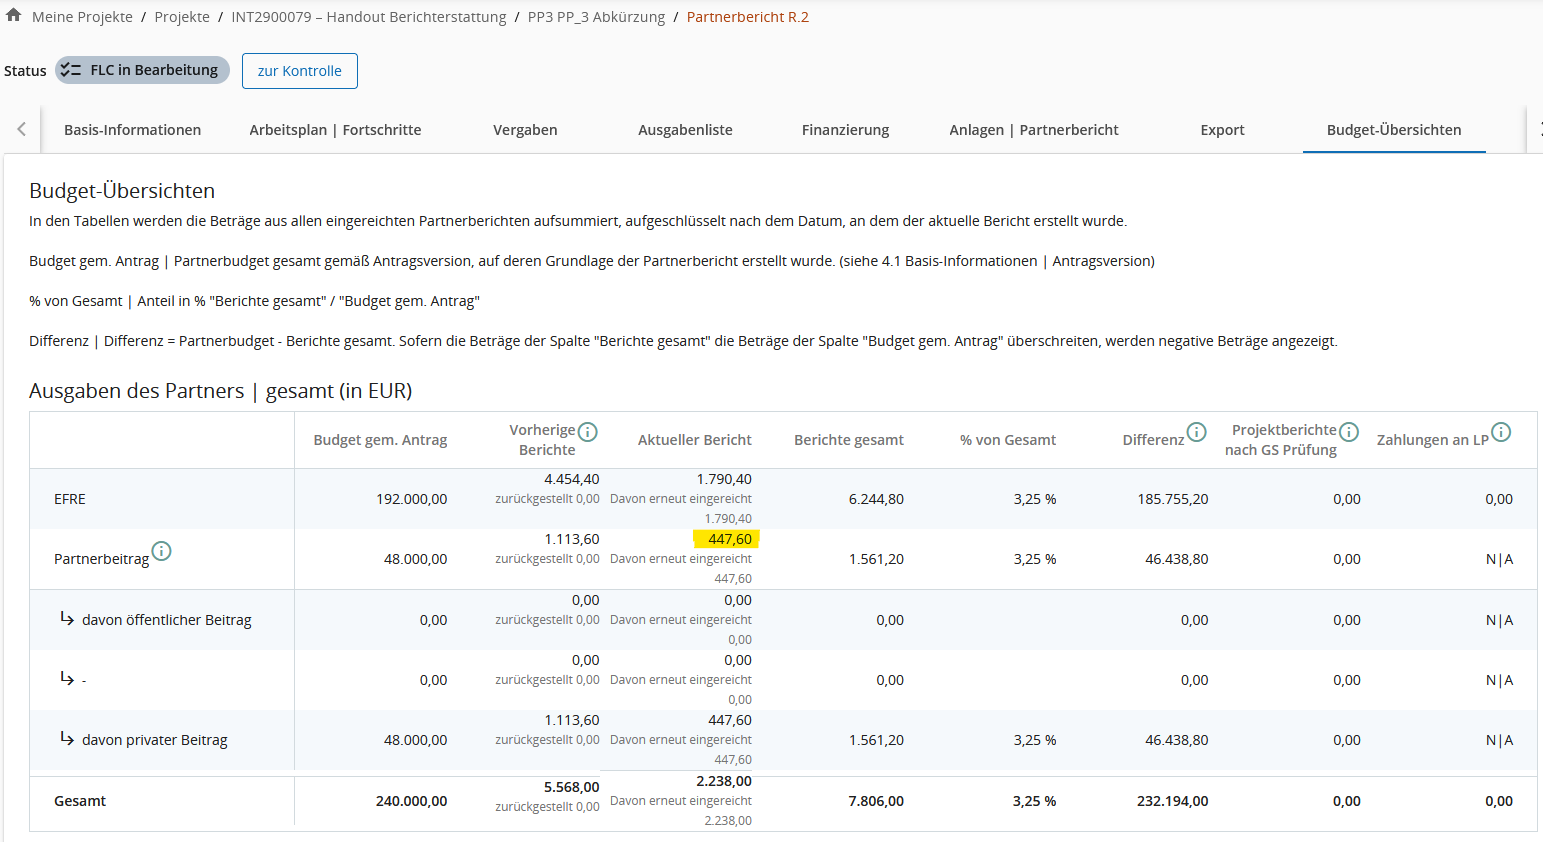Switch to Anlagen | Partnerbericht tab

coord(1033,130)
